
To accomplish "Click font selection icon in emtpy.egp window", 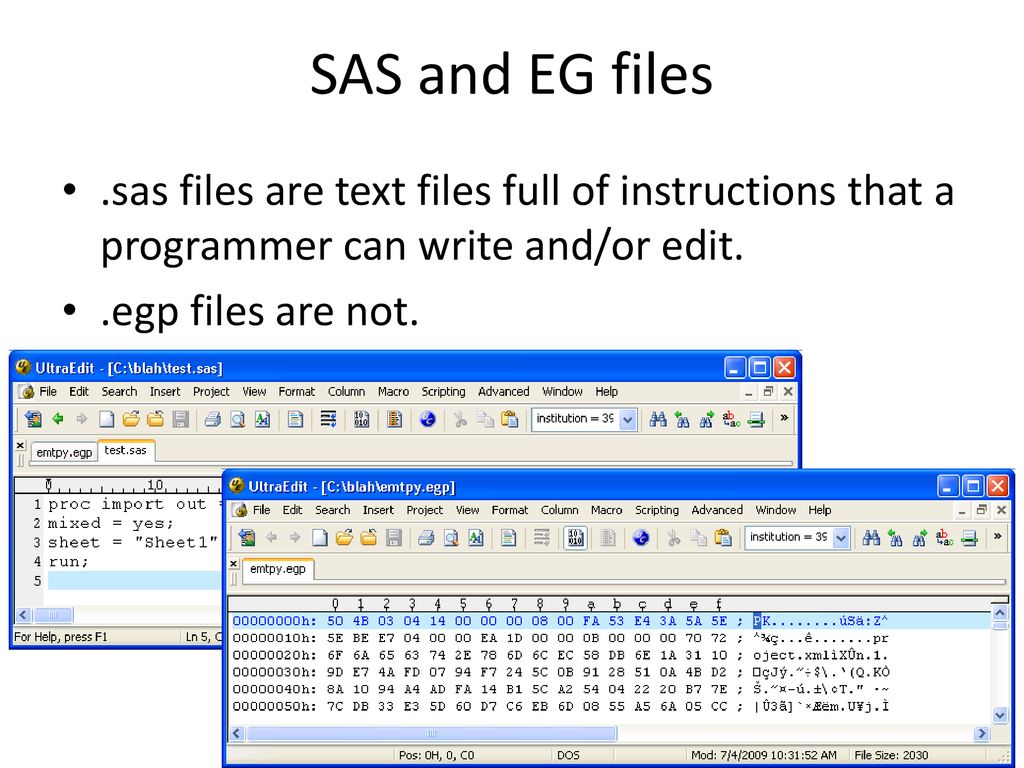I will pyautogui.click(x=475, y=538).
